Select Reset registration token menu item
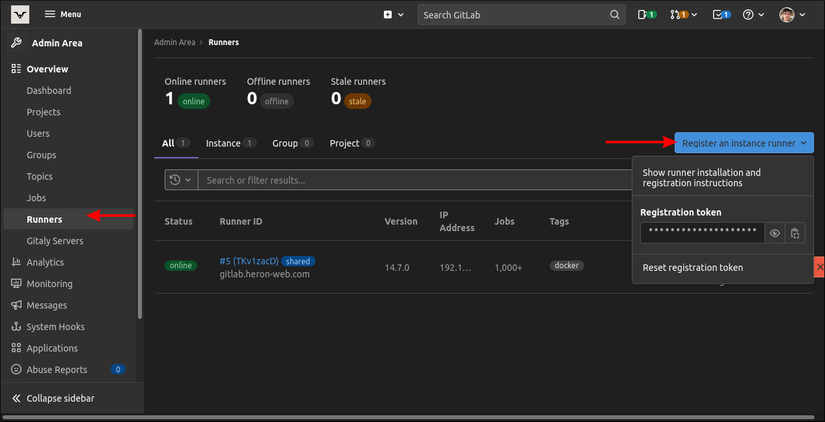This screenshot has width=825, height=422. click(x=692, y=268)
